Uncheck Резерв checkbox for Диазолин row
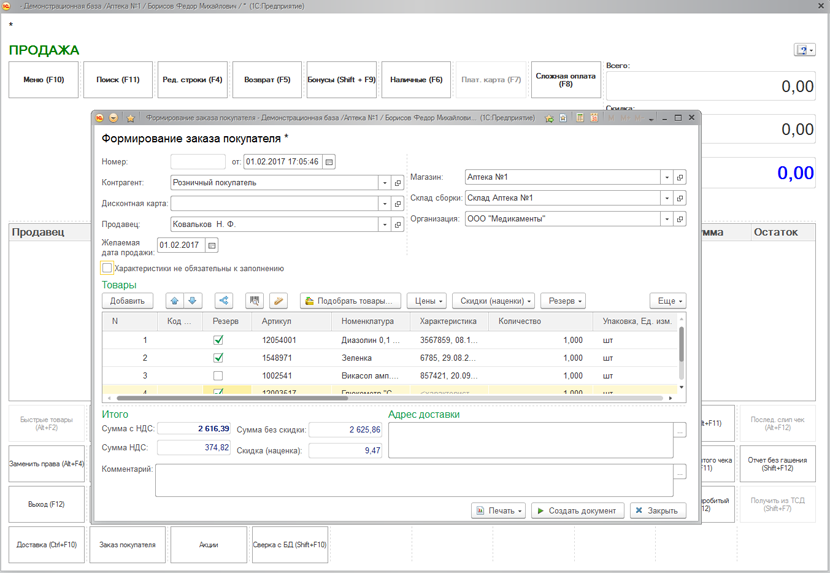This screenshot has width=830, height=573. pos(218,340)
